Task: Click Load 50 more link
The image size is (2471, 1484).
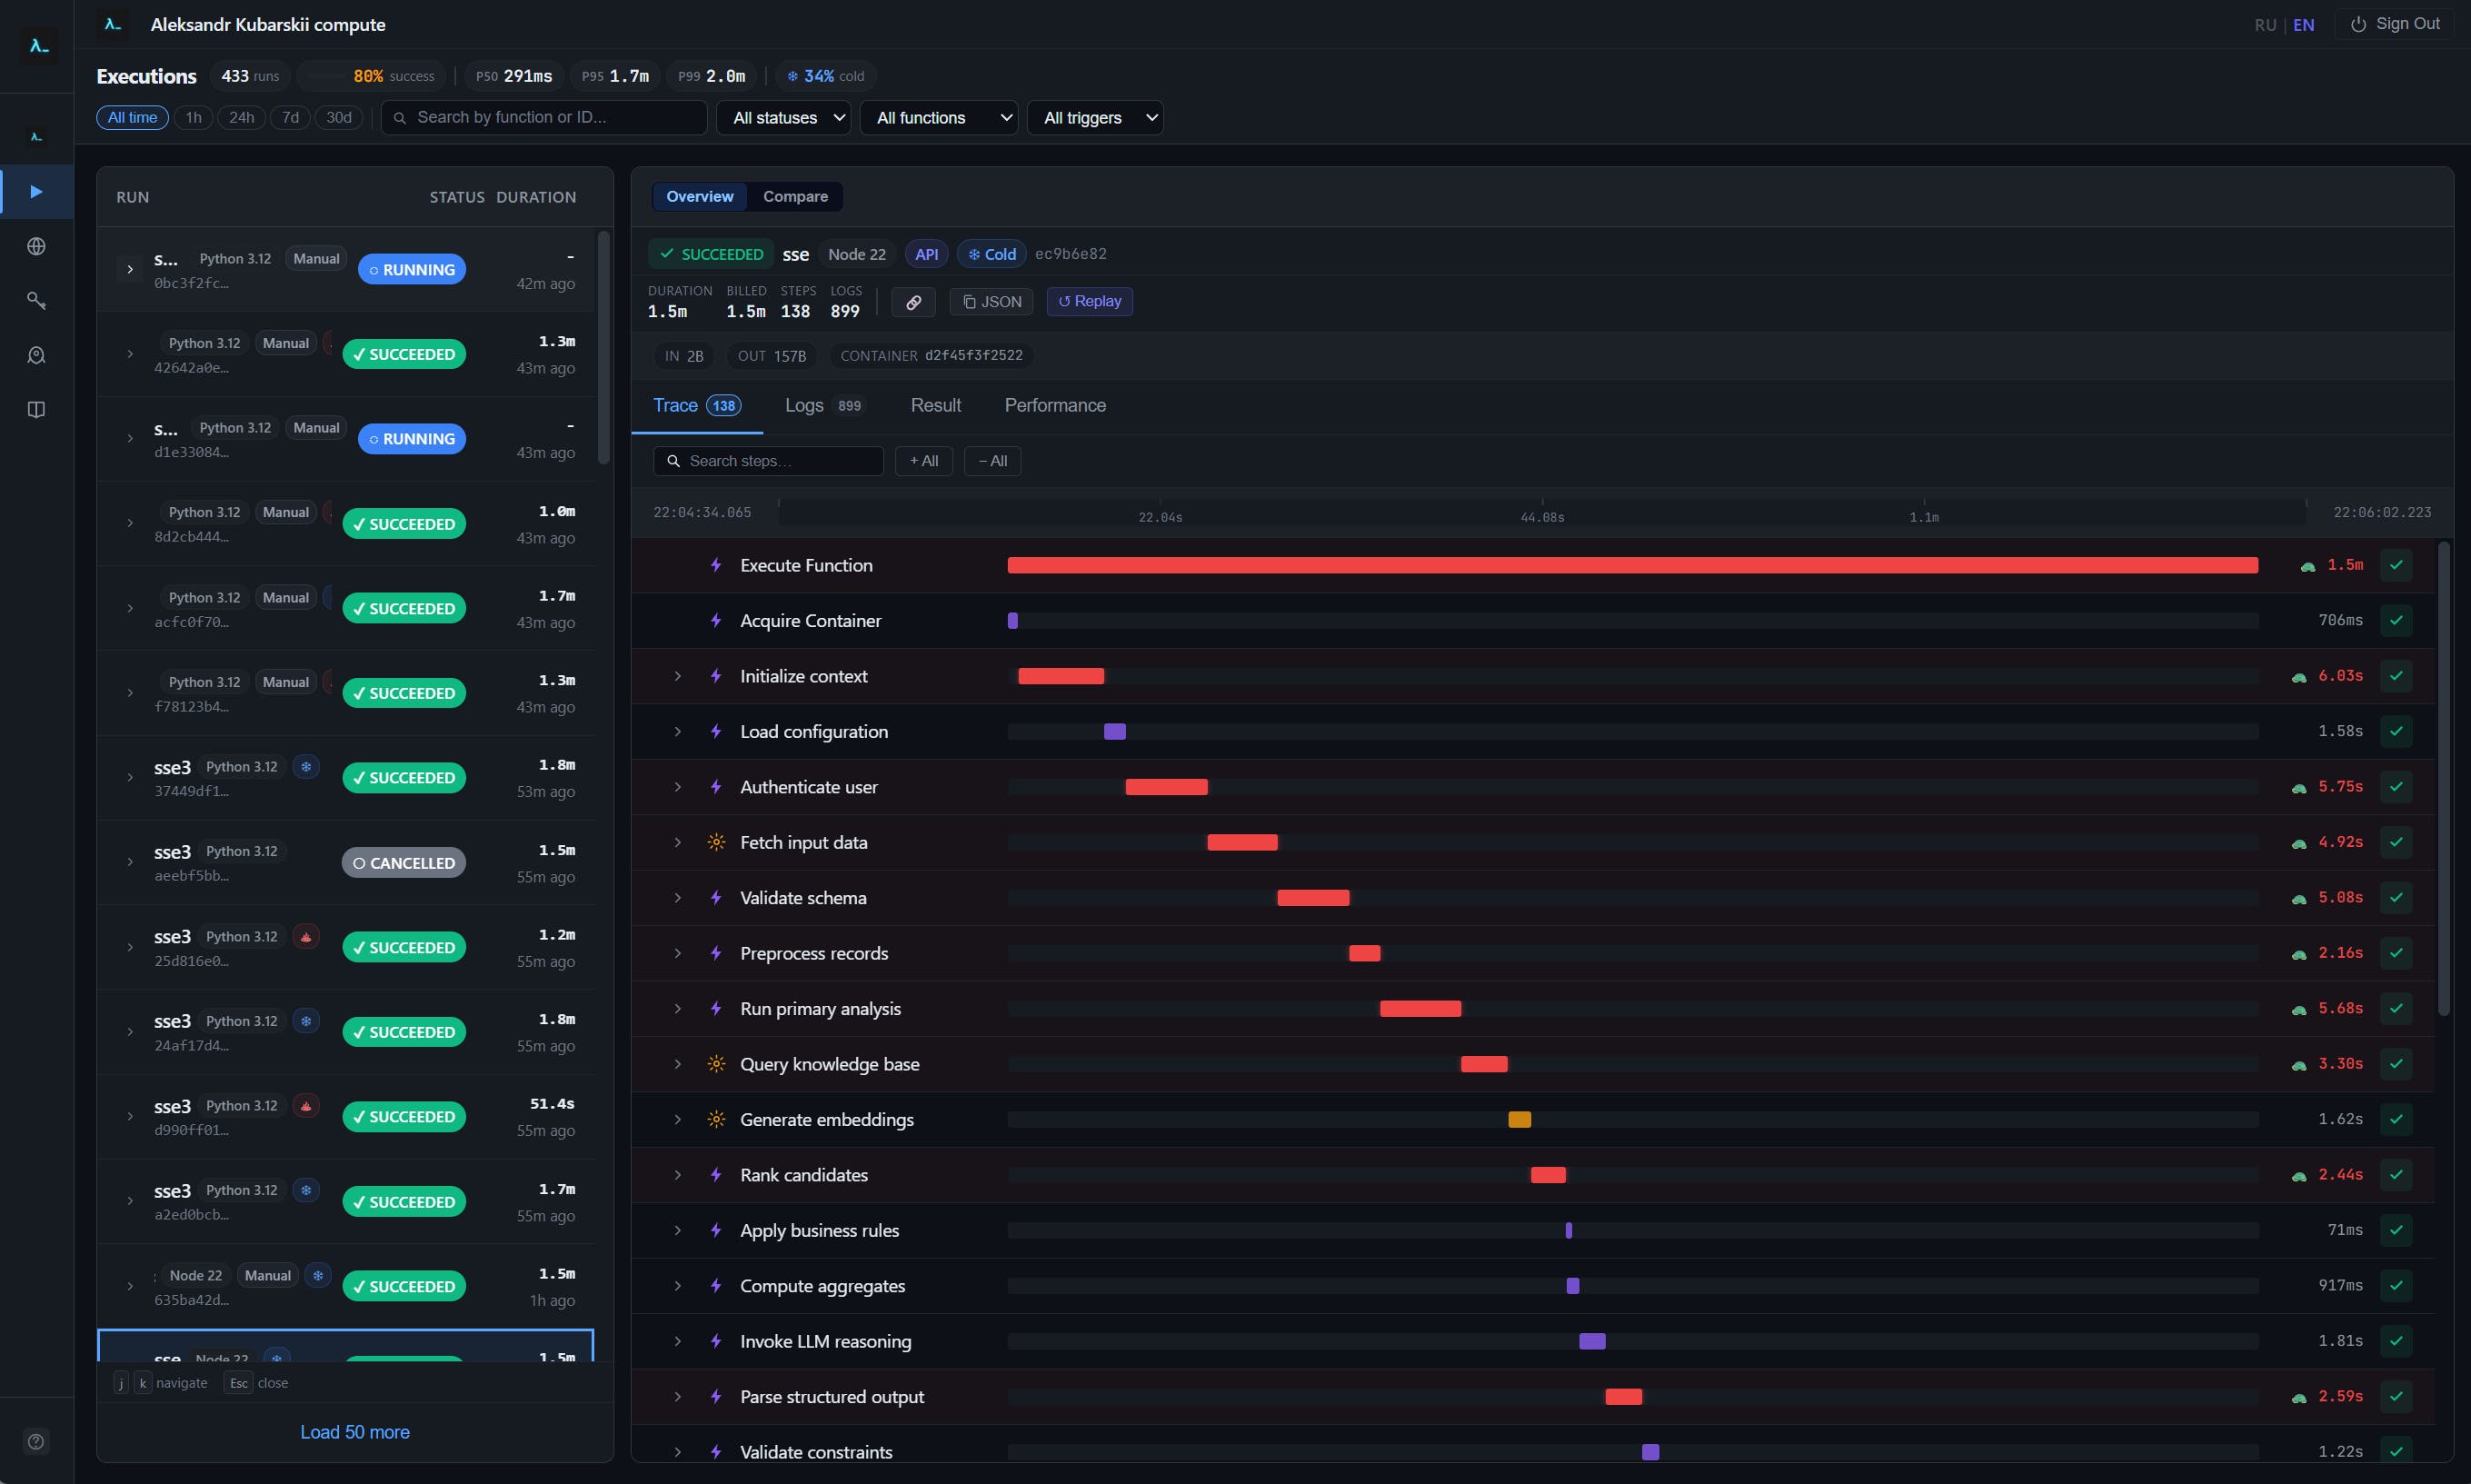Action: pyautogui.click(x=355, y=1431)
